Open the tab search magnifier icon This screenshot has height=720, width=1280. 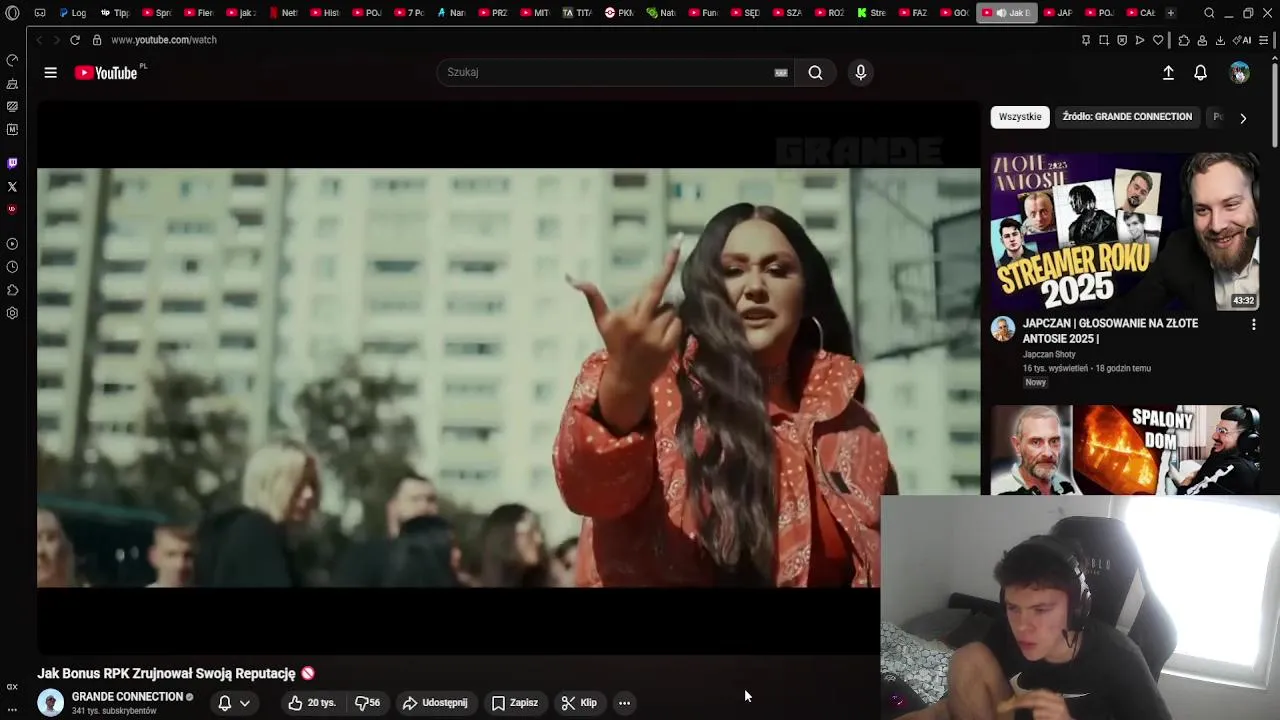pos(1209,13)
